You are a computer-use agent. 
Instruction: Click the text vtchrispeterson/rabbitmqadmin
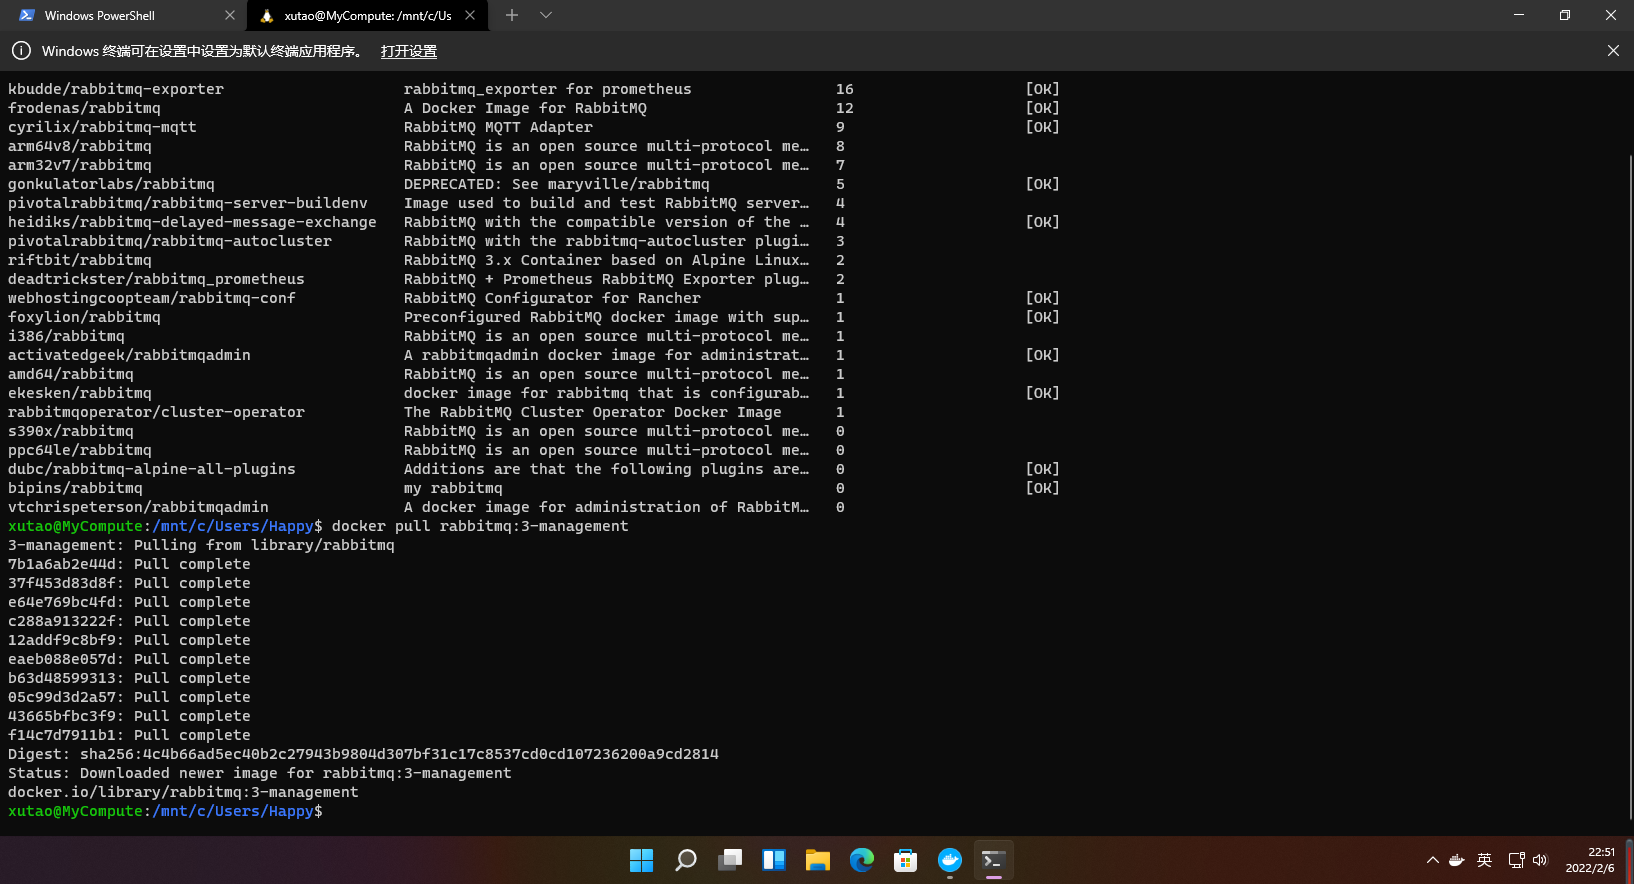[138, 507]
